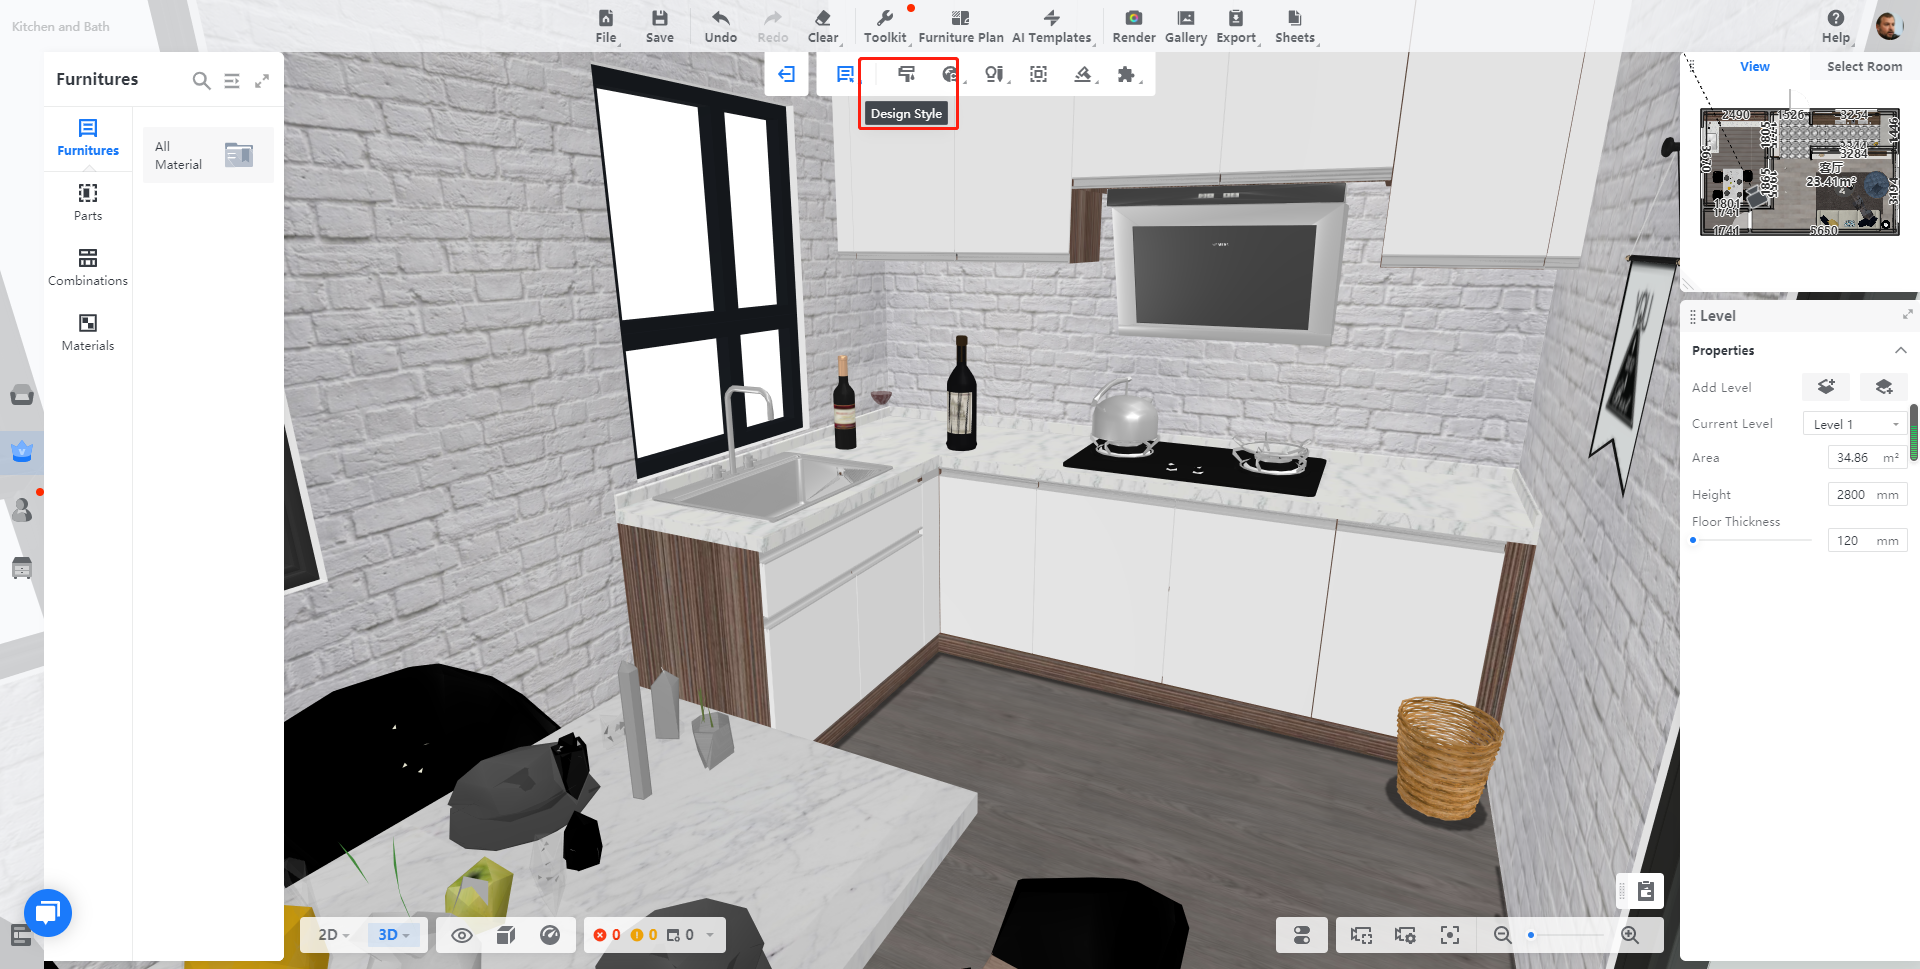The image size is (1920, 969).
Task: Select the Design Style paint roller icon
Action: [906, 74]
